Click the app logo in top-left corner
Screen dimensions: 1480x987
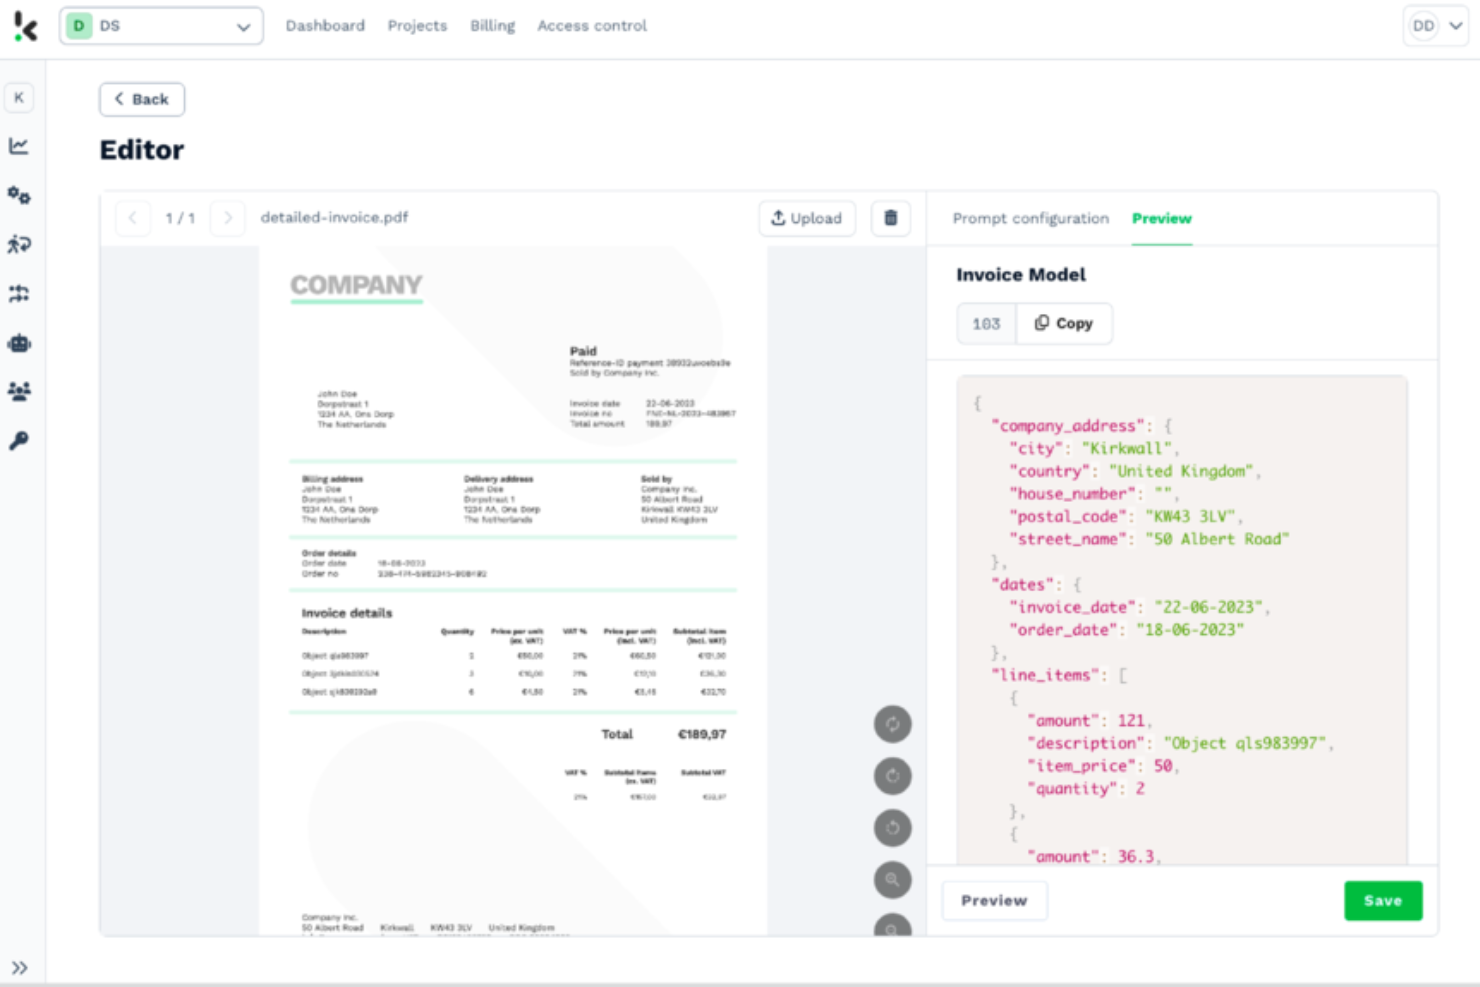click(x=25, y=26)
